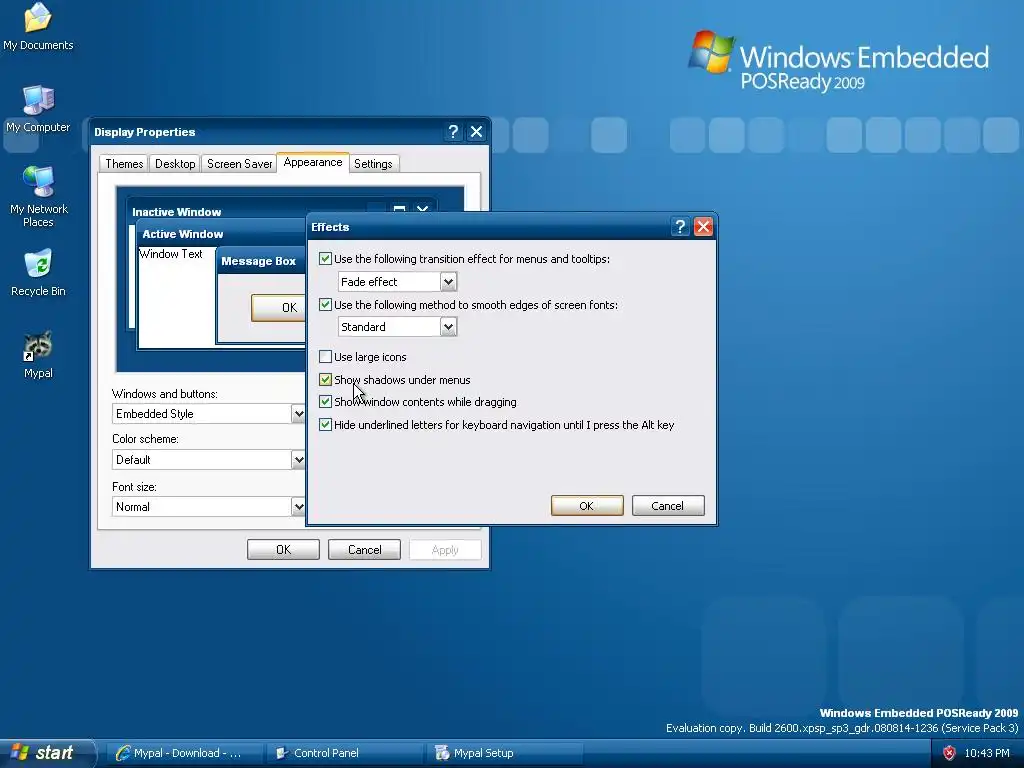Image resolution: width=1024 pixels, height=768 pixels.
Task: Open the Font size Normal dropdown
Action: coord(208,507)
